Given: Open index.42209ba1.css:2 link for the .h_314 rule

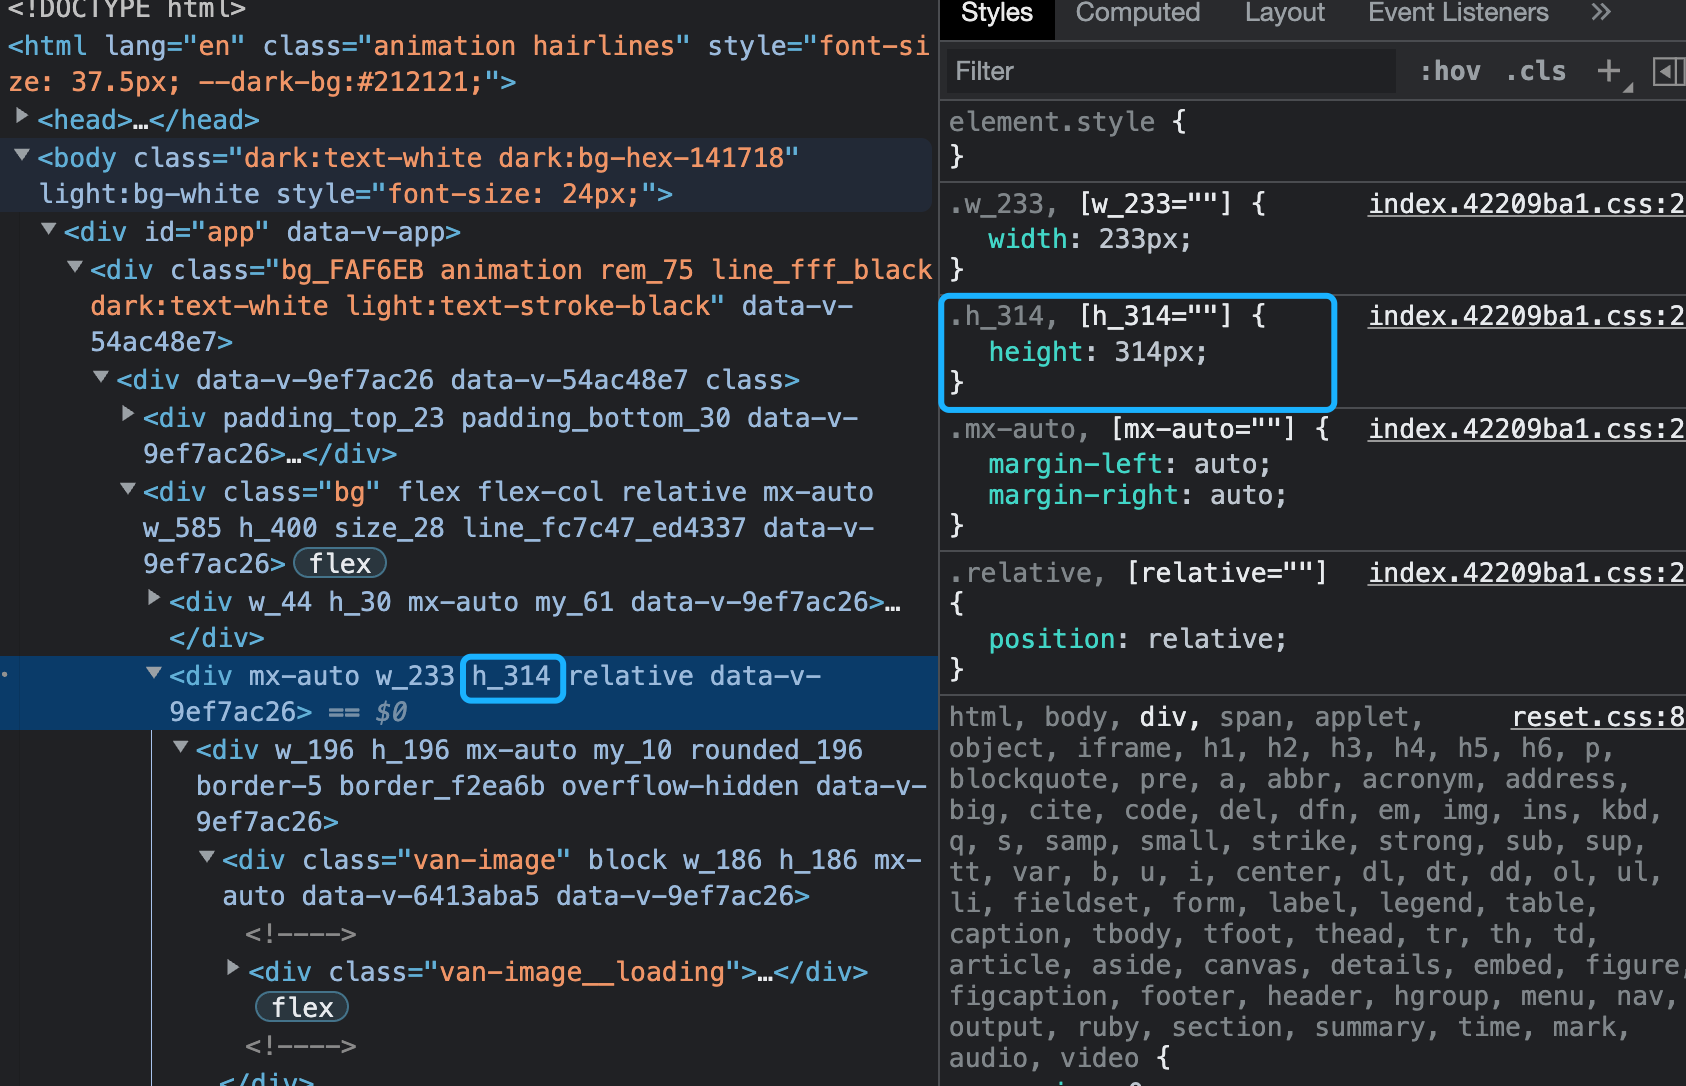Looking at the screenshot, I should pyautogui.click(x=1524, y=316).
